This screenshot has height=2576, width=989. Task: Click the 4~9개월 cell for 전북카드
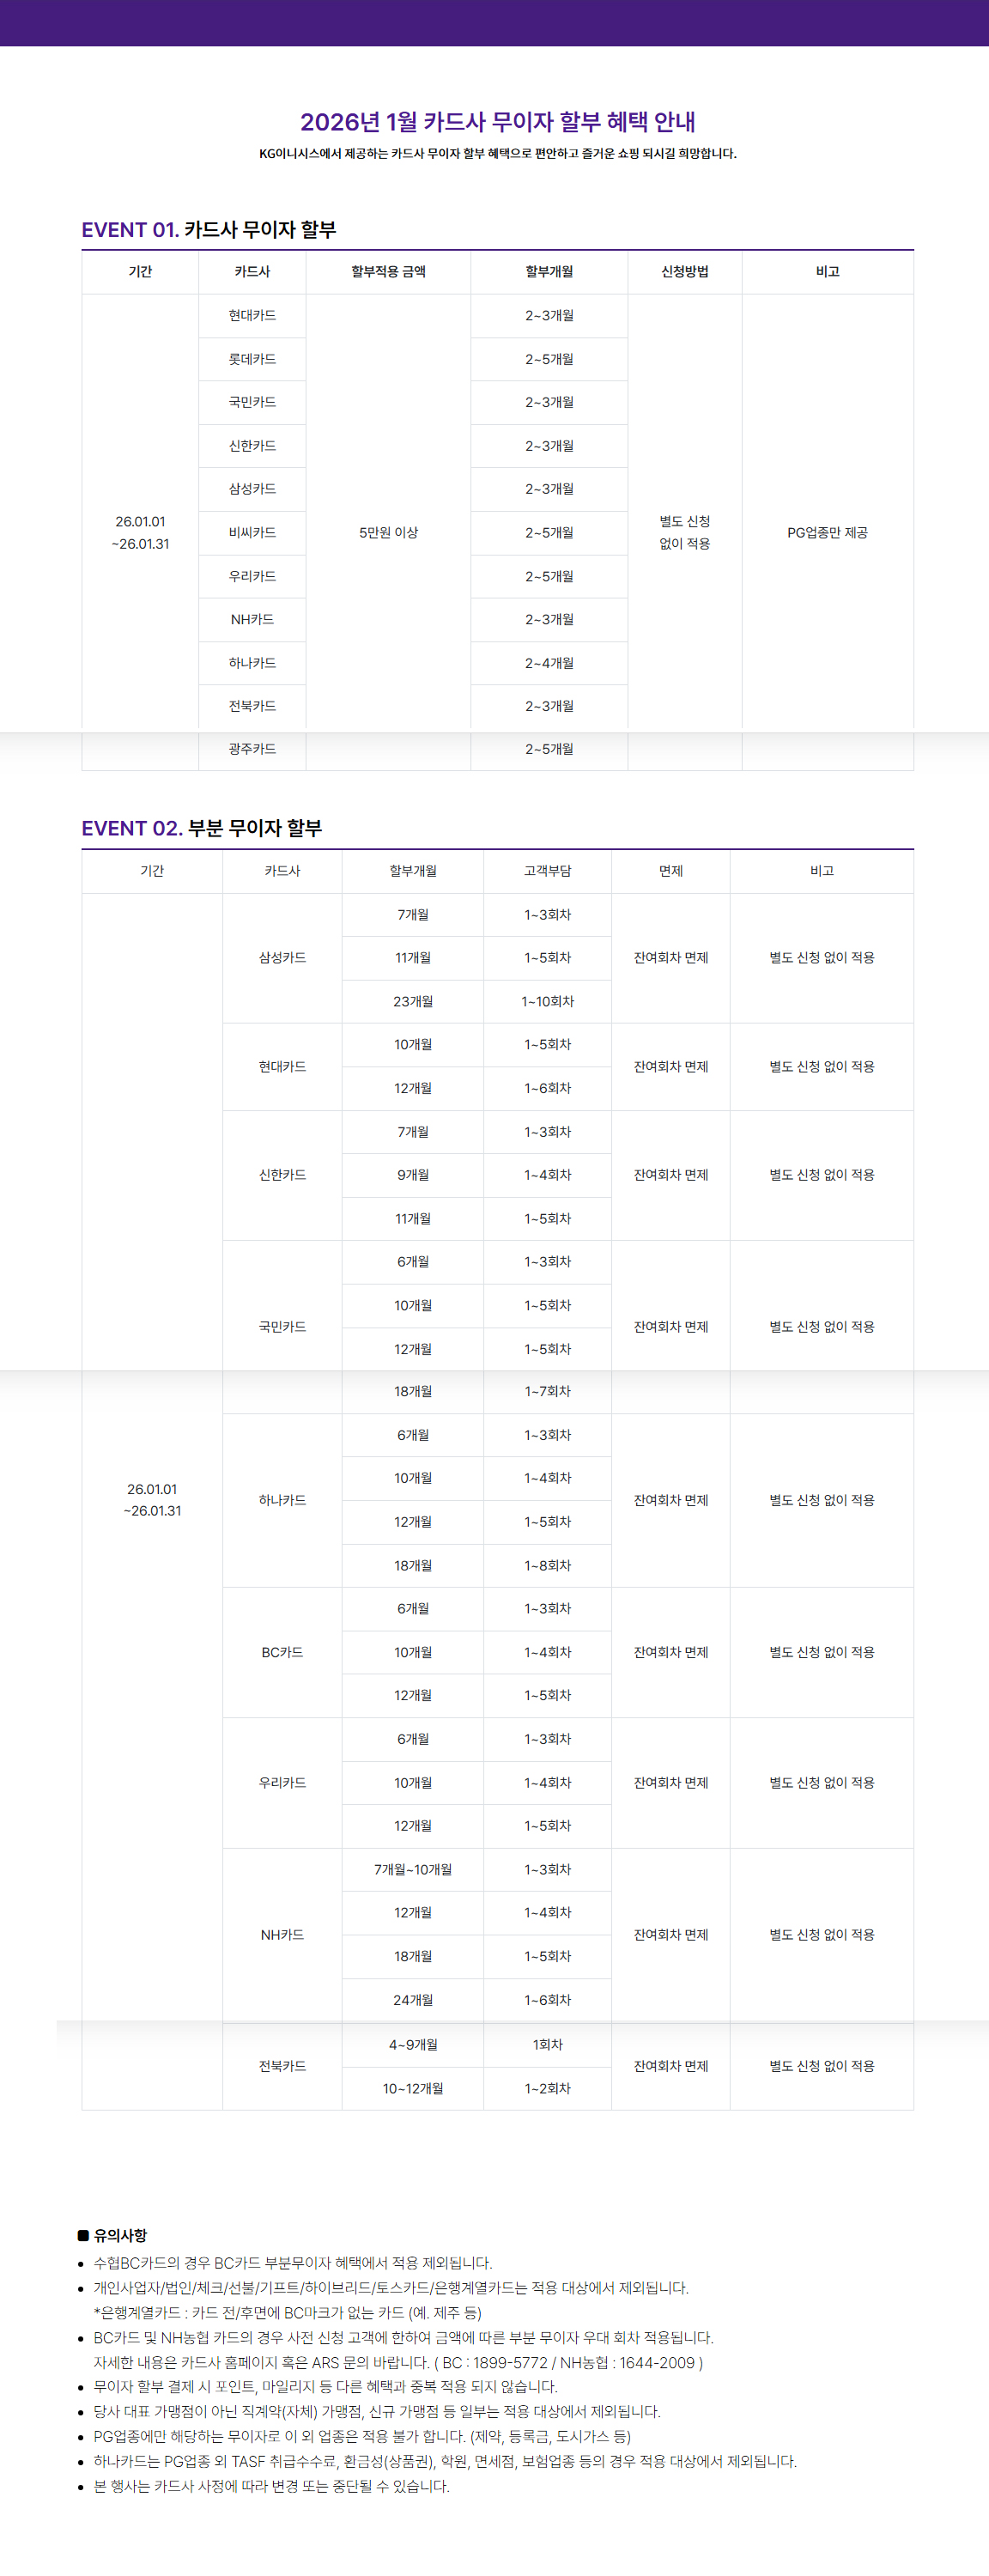(413, 2045)
